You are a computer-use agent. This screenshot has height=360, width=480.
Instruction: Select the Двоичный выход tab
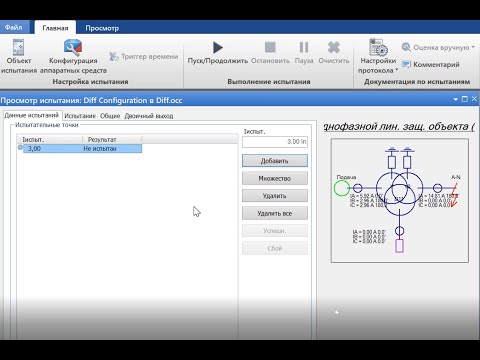click(149, 116)
